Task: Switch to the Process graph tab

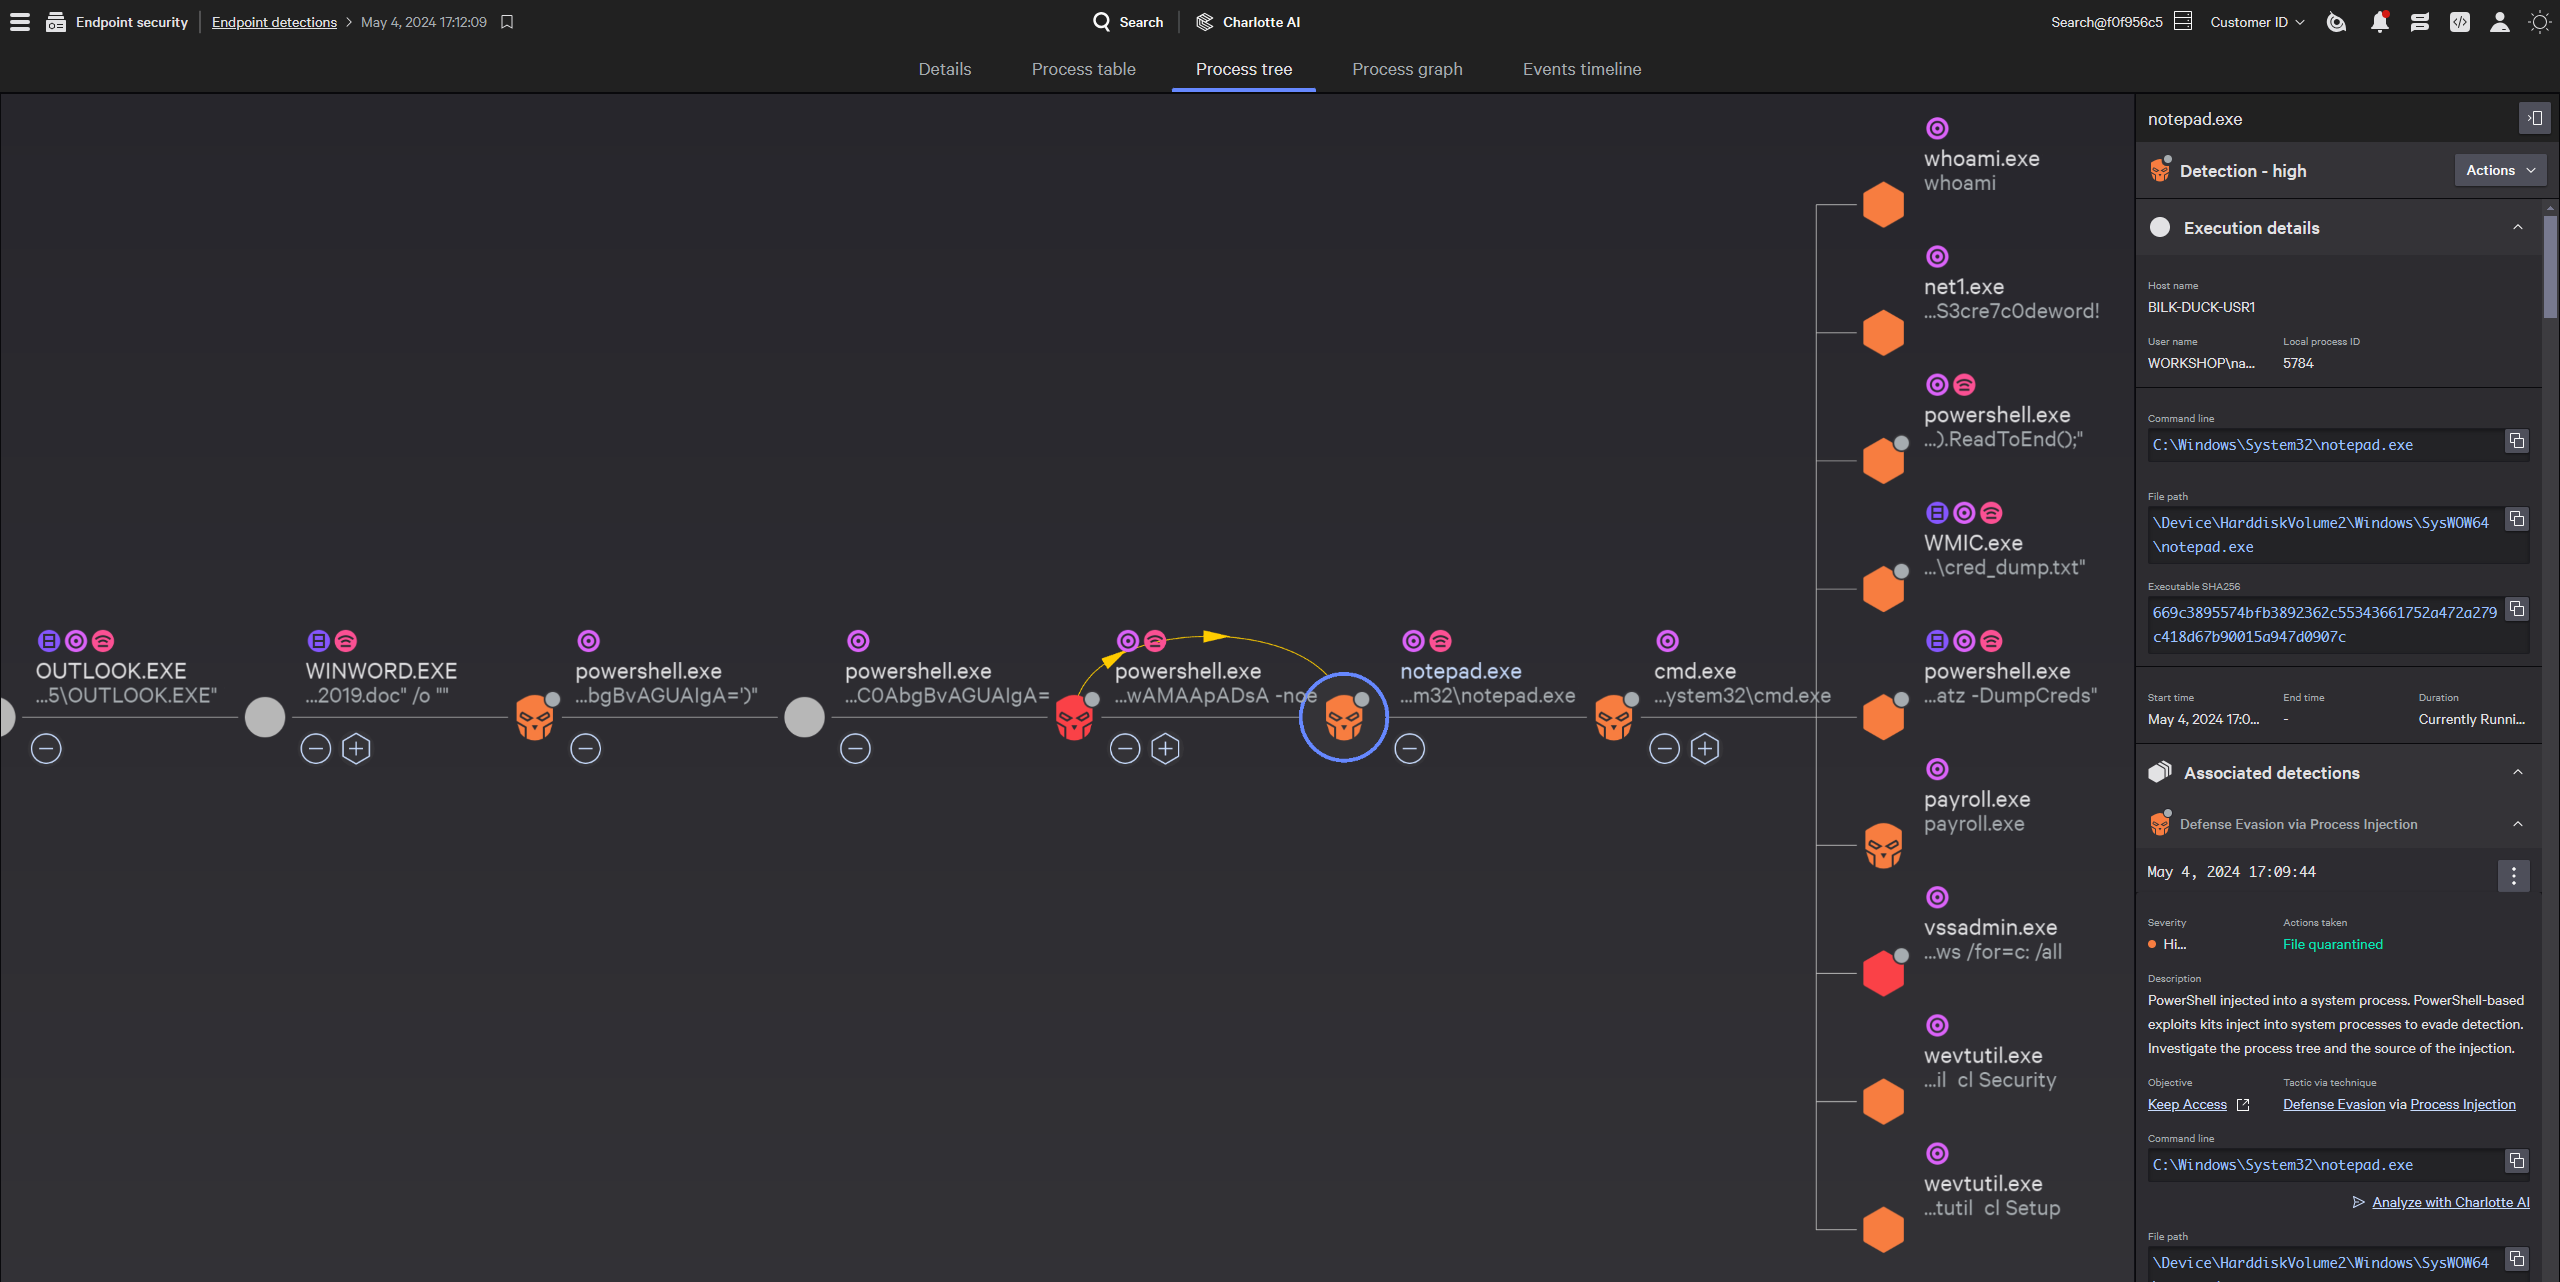Action: 1406,69
